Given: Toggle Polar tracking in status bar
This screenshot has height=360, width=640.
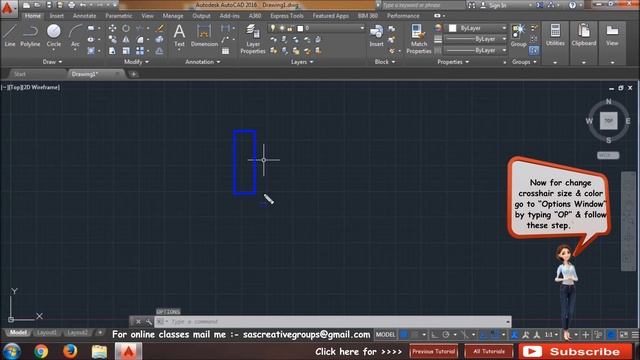Looking at the screenshot, I should tap(446, 335).
